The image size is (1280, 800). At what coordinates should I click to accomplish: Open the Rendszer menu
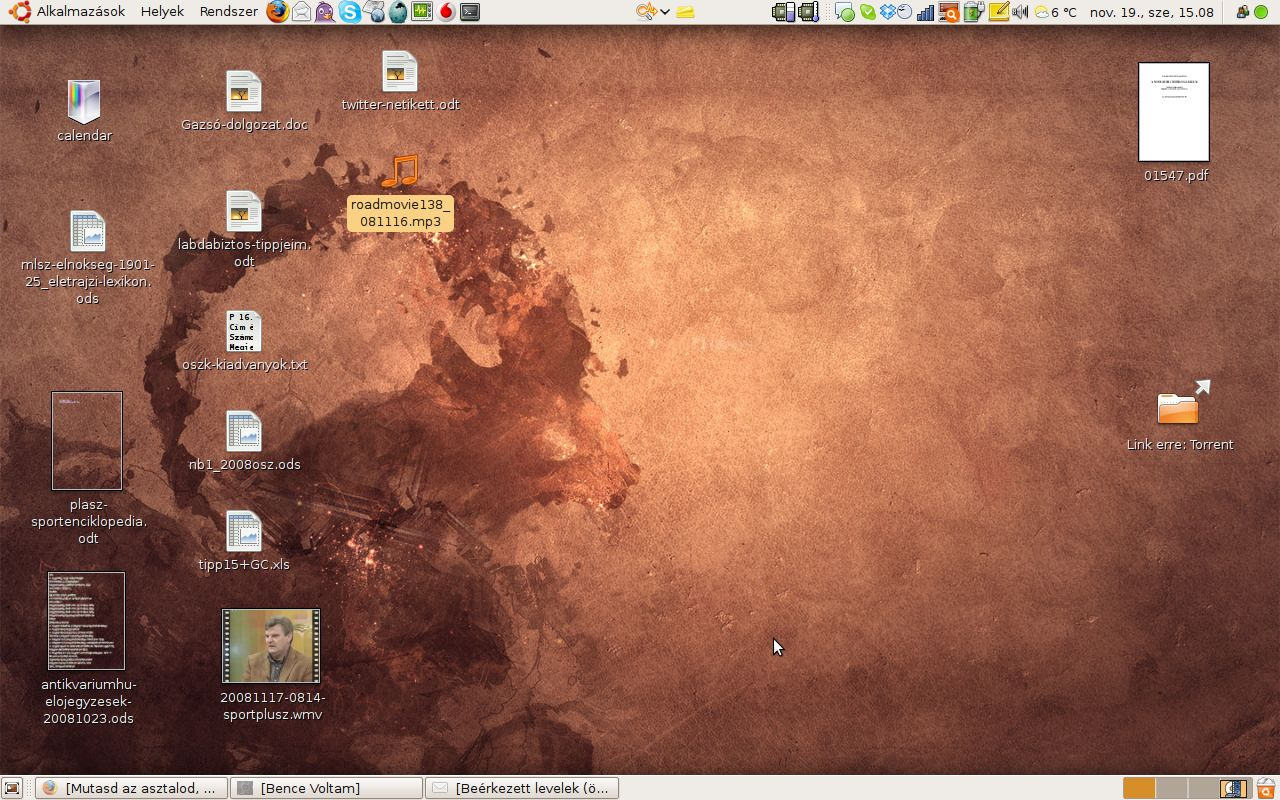coord(229,12)
